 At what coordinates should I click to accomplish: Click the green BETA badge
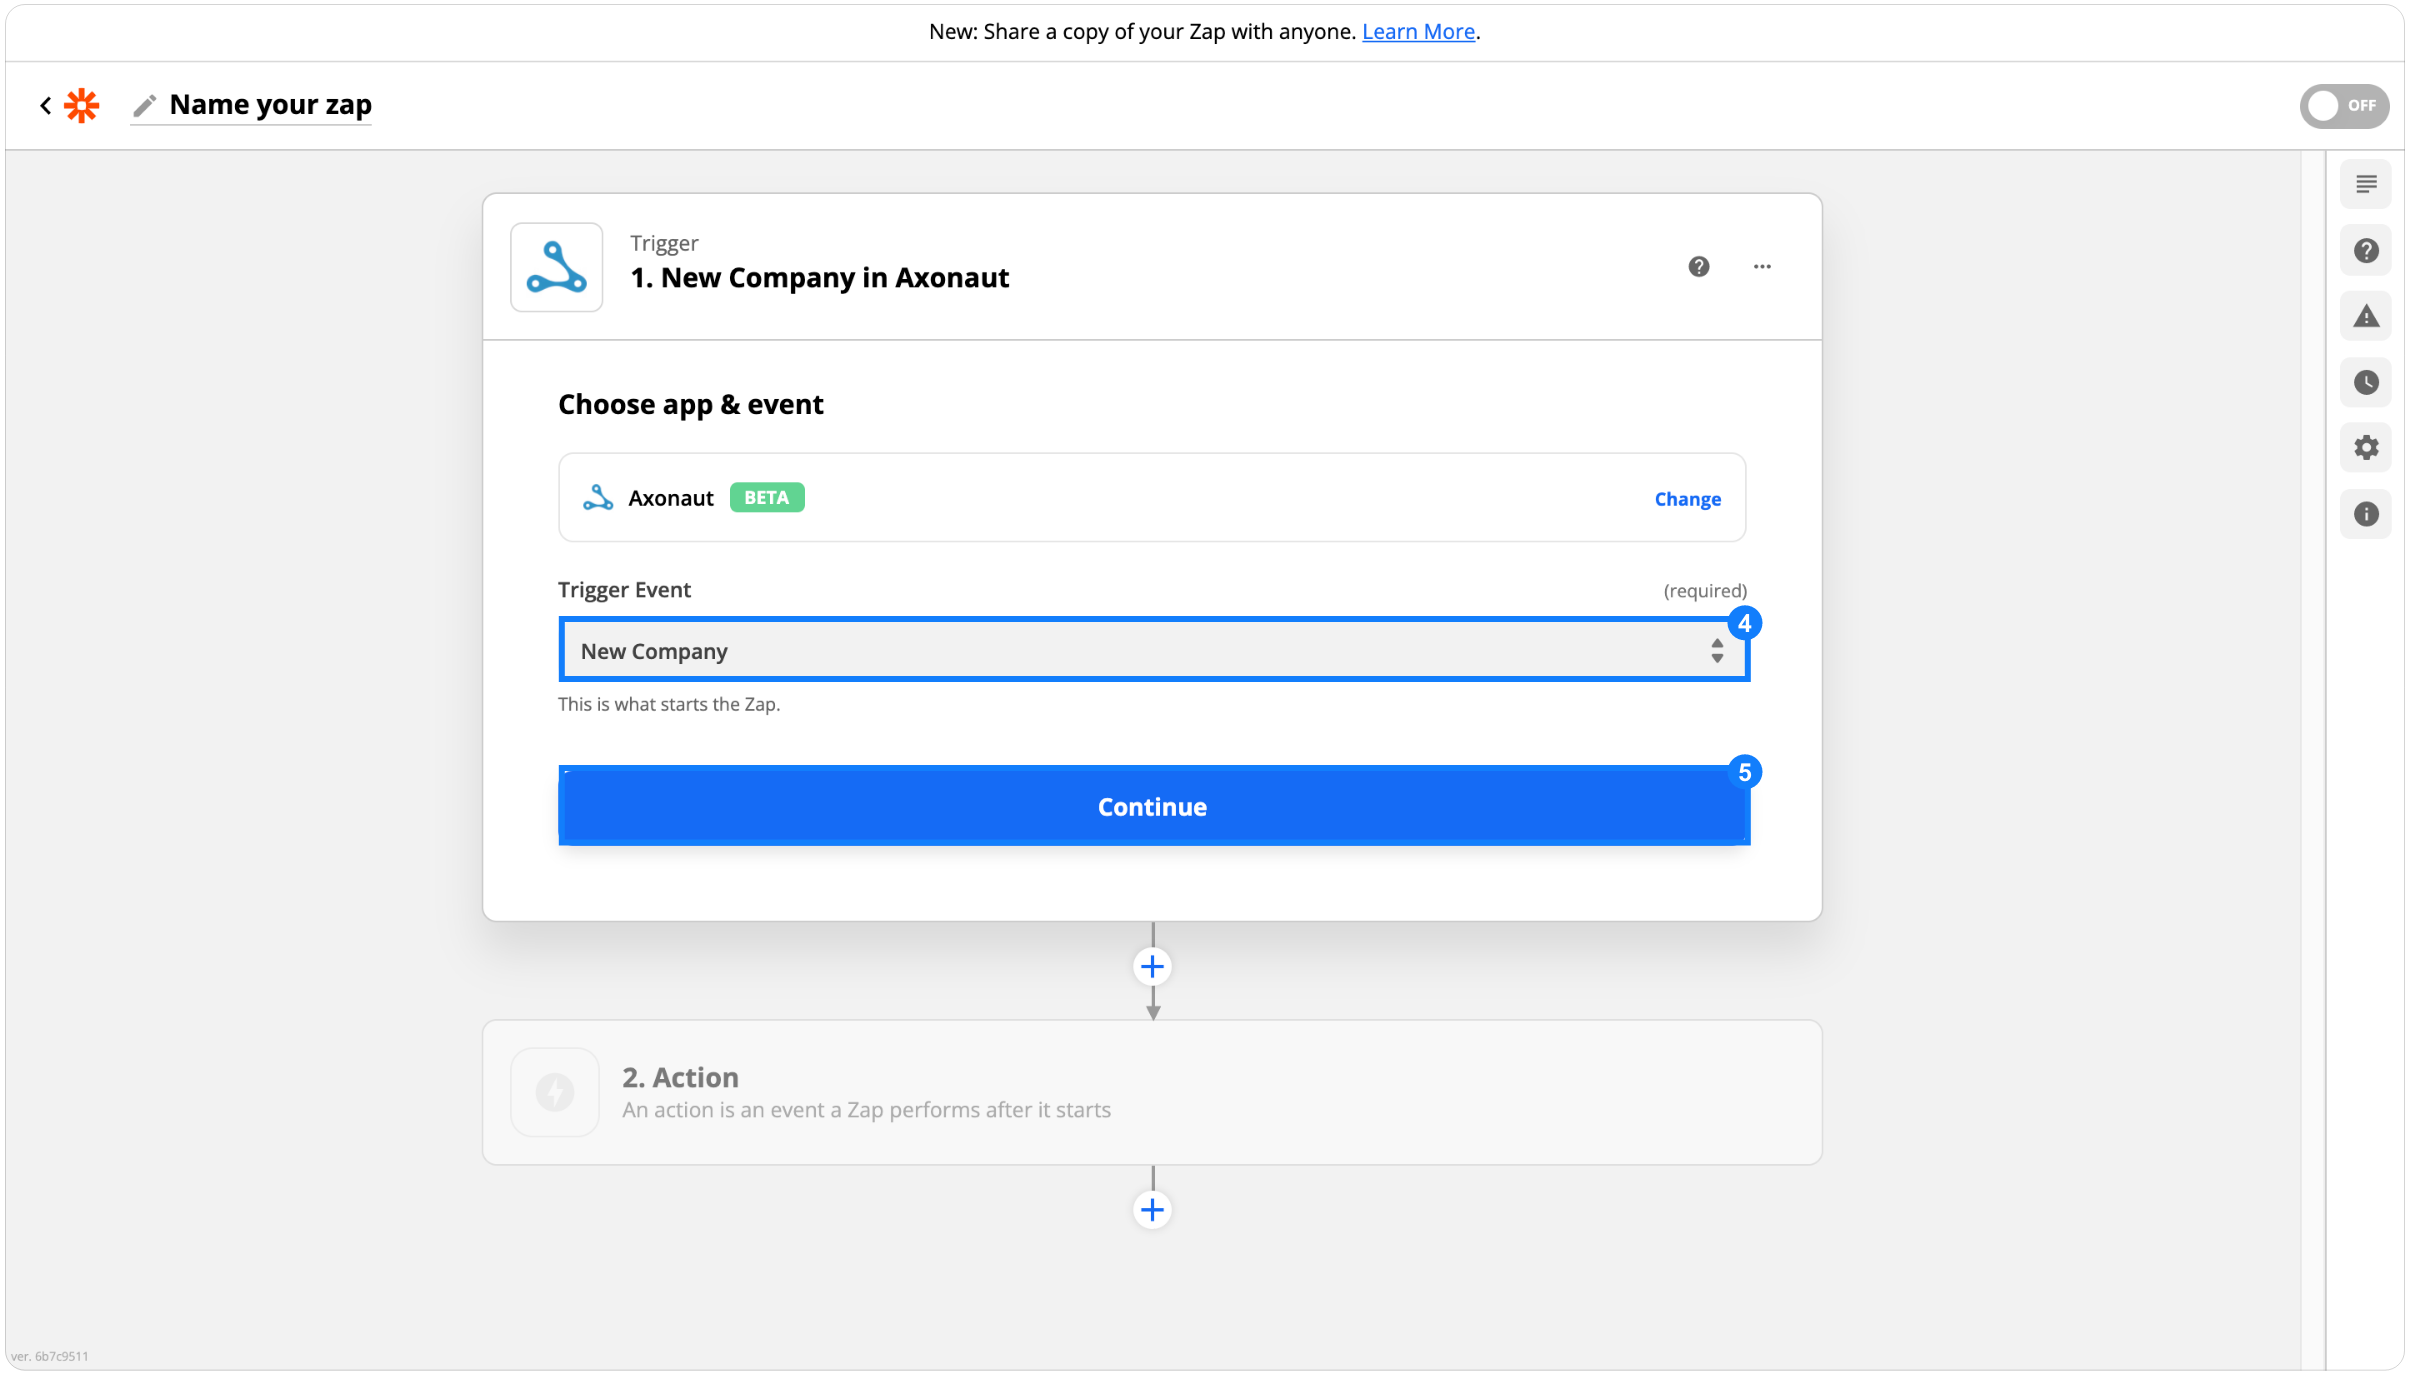767,497
